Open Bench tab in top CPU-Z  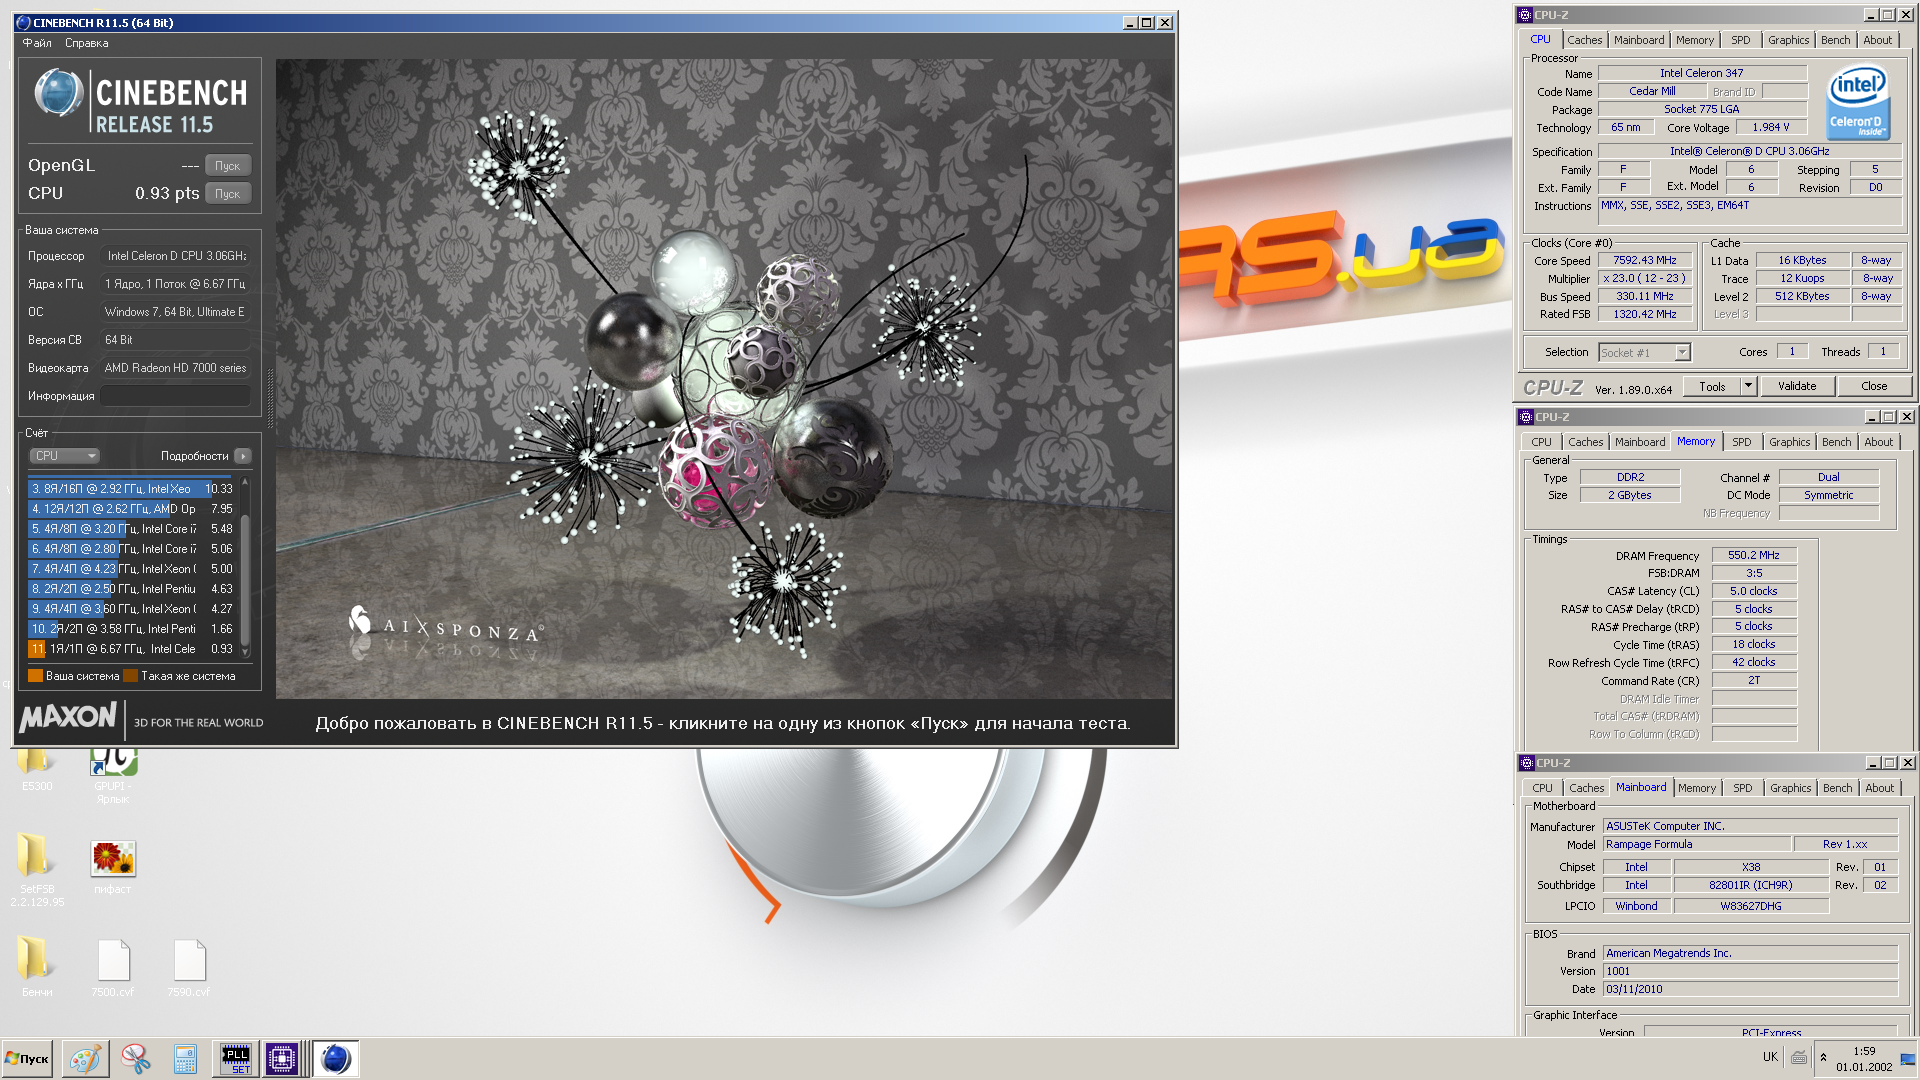(1835, 40)
